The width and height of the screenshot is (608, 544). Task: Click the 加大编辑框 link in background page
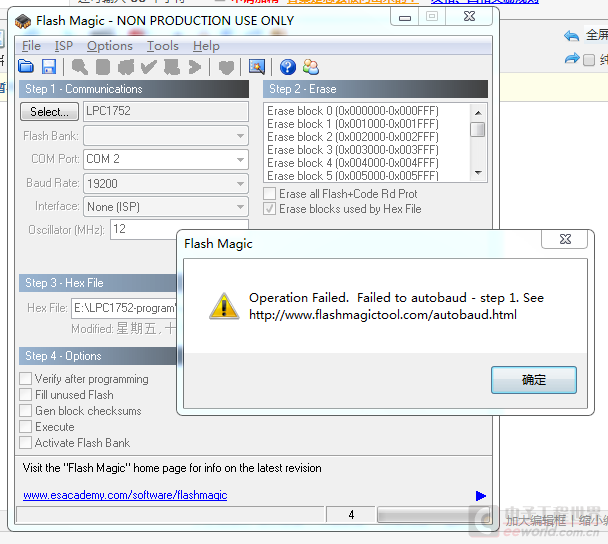pyautogui.click(x=535, y=521)
